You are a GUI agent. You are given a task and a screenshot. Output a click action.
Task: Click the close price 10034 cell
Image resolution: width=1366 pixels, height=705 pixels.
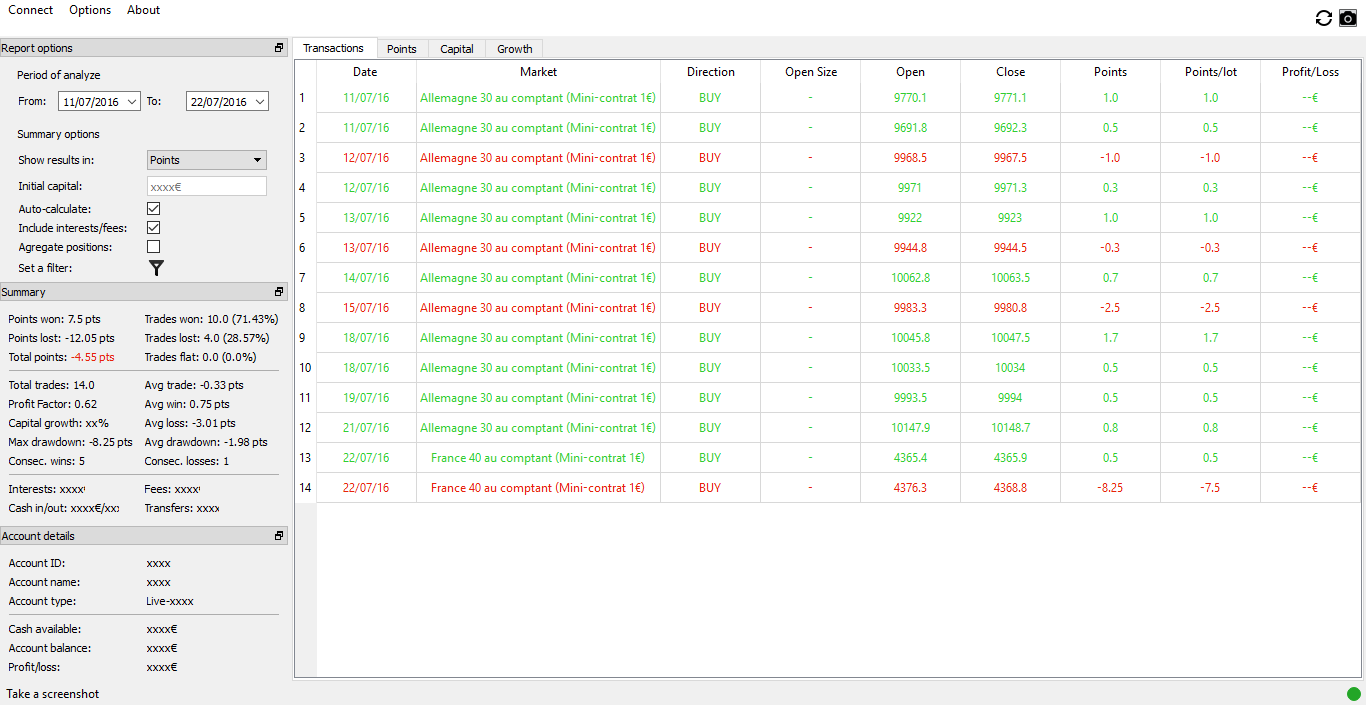1011,368
